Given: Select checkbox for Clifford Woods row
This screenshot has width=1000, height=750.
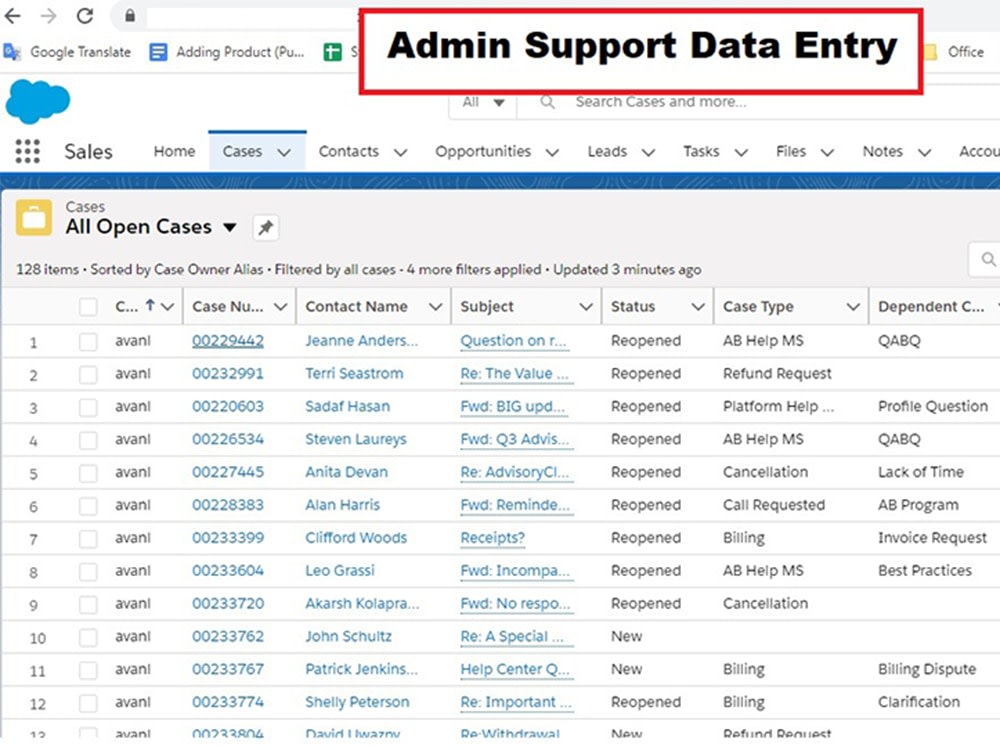Looking at the screenshot, I should pyautogui.click(x=88, y=539).
